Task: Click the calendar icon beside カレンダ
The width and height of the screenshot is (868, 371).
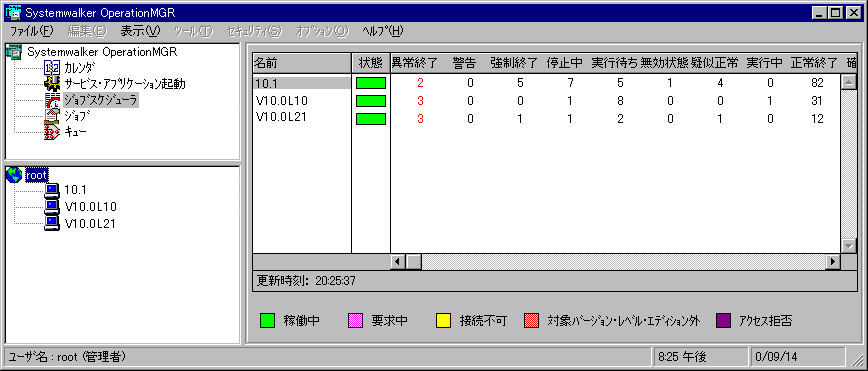Action: coord(51,69)
